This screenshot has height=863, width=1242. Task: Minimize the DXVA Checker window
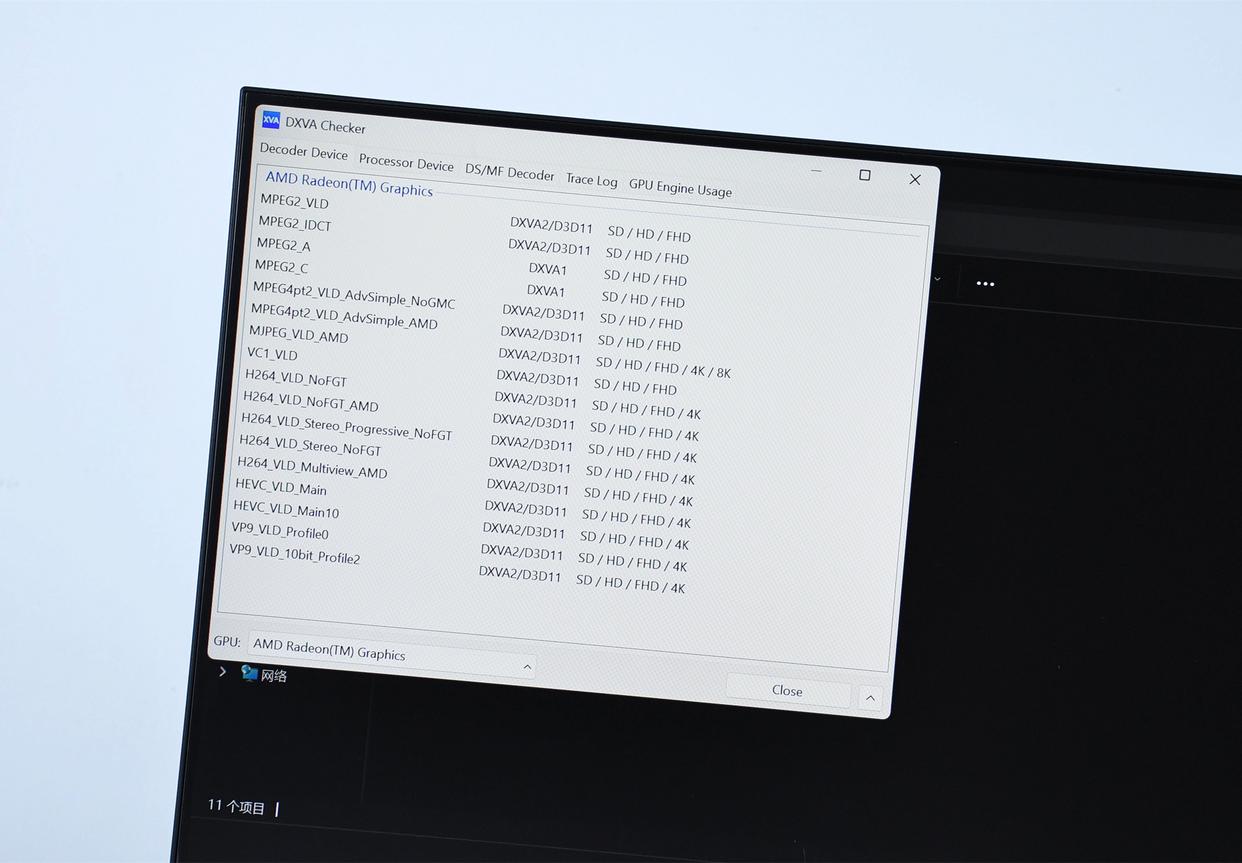click(x=817, y=171)
